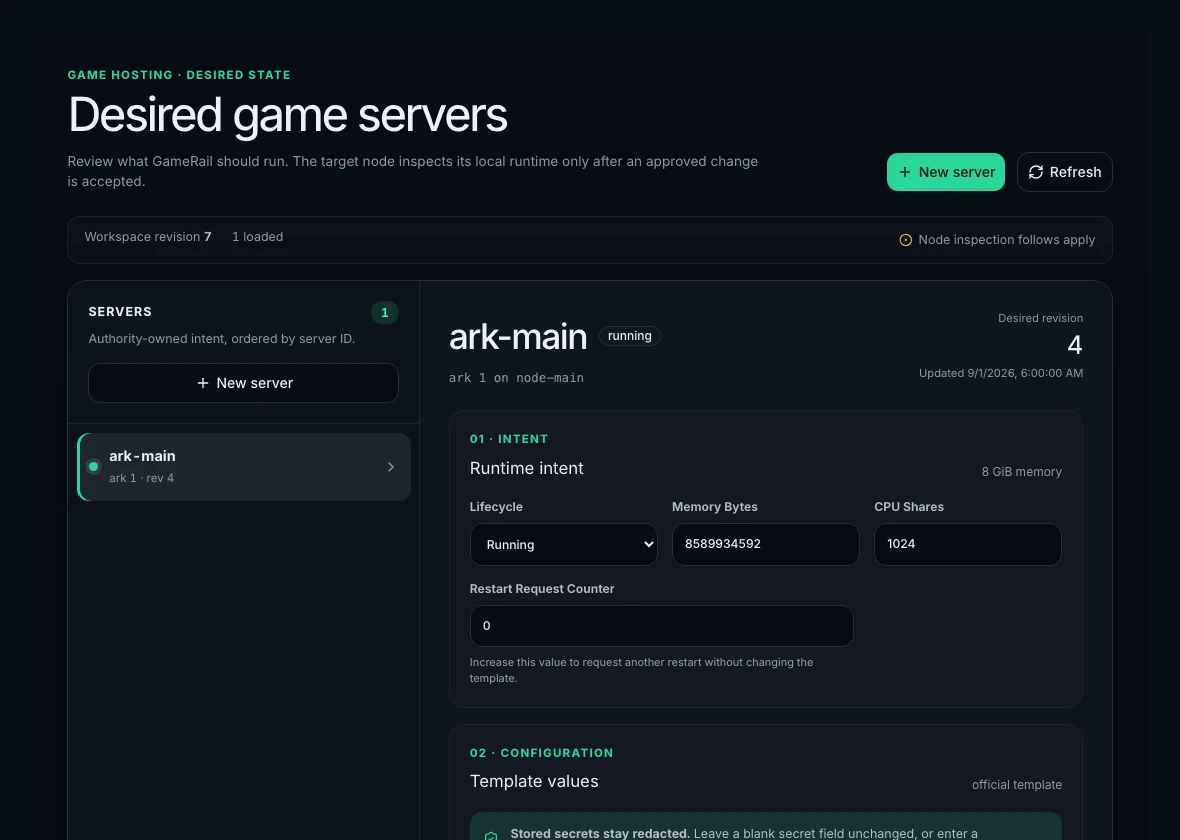The width and height of the screenshot is (1180, 840).
Task: Click the Authority-owned intent description text
Action: (221, 339)
